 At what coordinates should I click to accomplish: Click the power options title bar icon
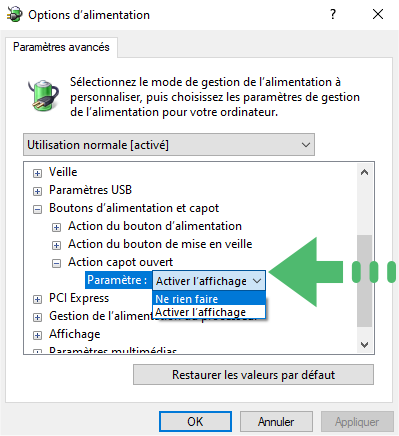pos(15,15)
